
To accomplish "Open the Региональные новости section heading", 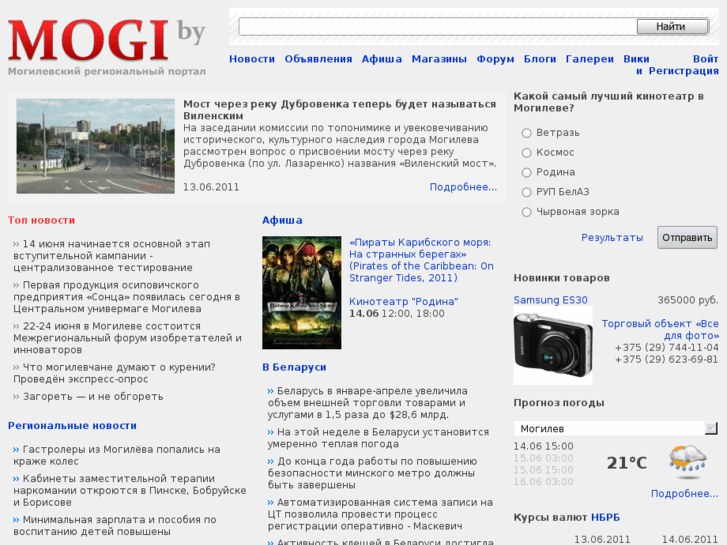I will click(x=72, y=426).
